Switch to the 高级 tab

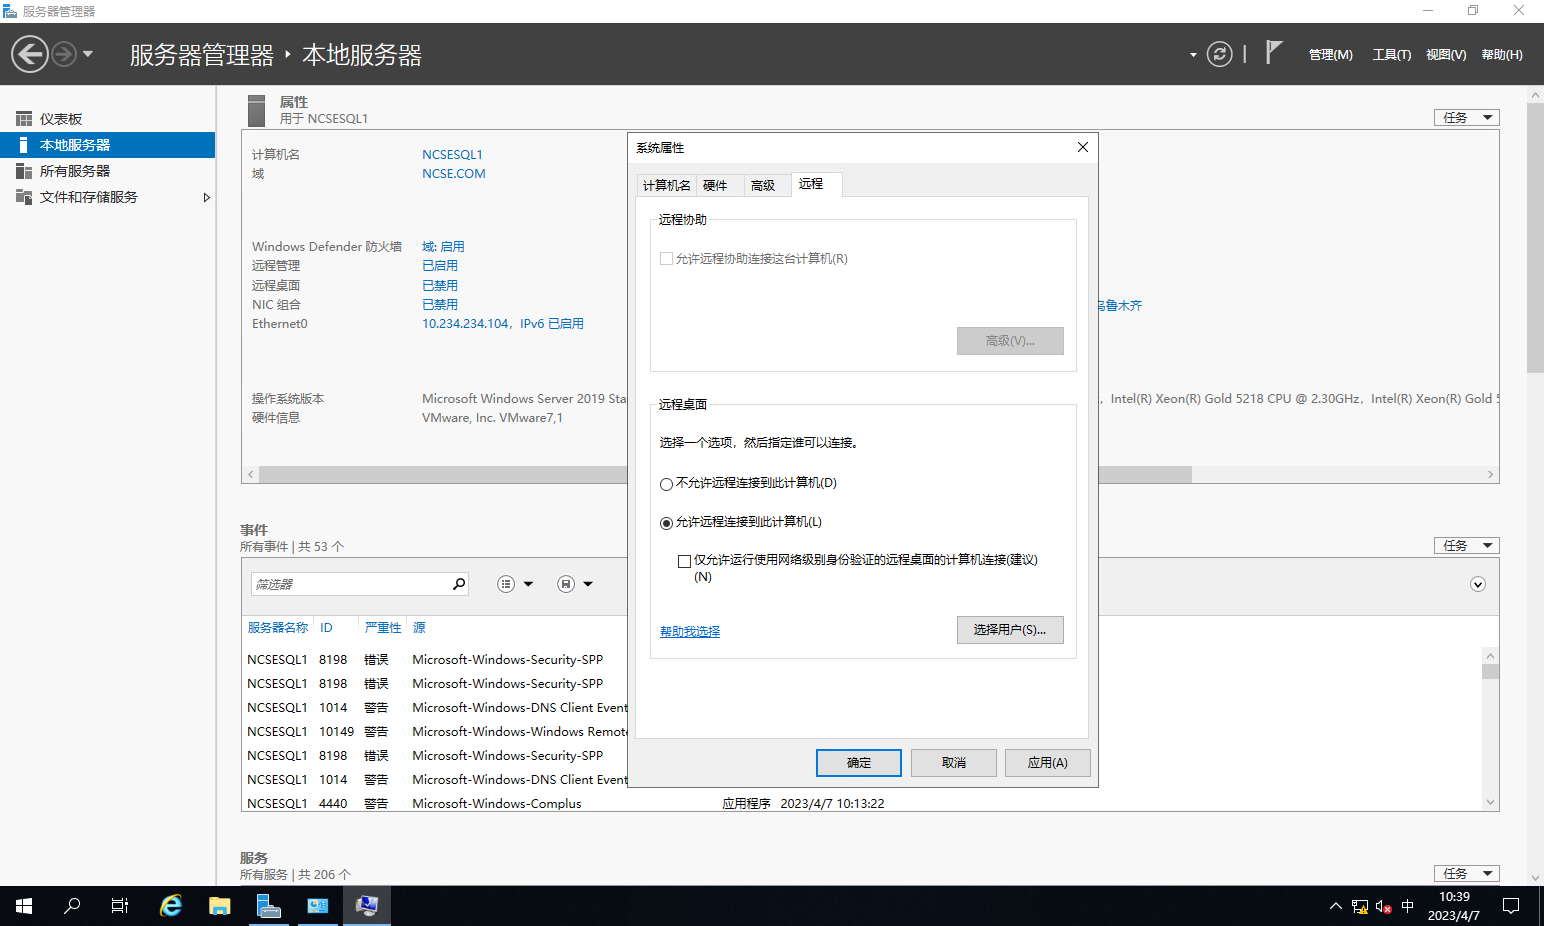pos(763,186)
